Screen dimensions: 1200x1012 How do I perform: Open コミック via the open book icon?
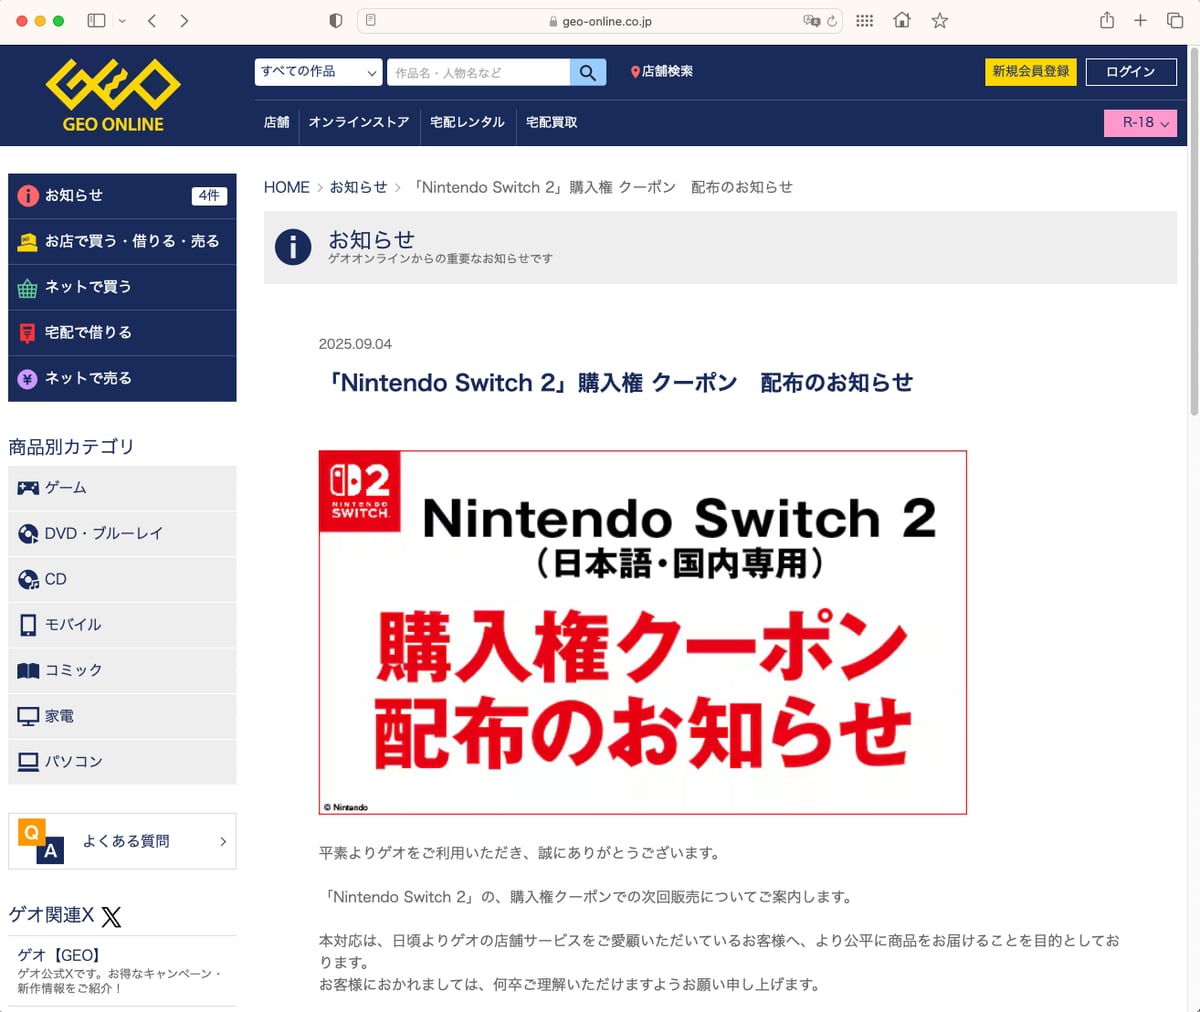click(29, 670)
